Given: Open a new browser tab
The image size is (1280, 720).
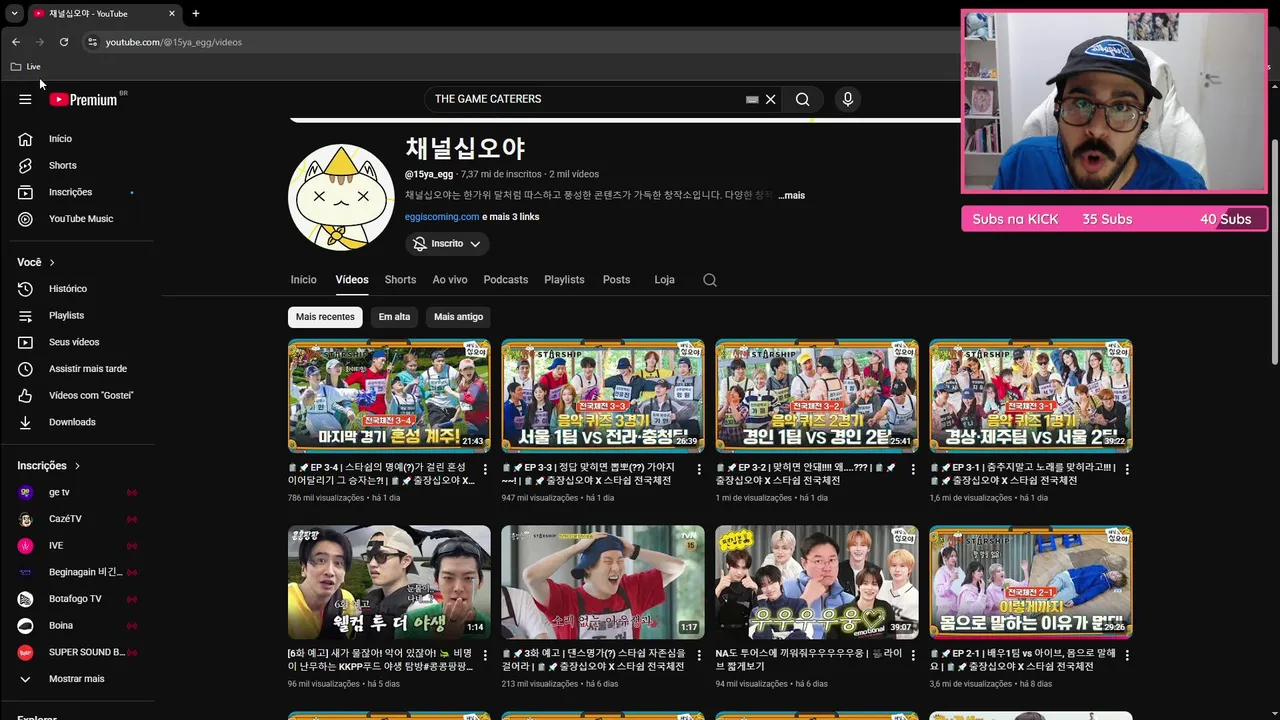Looking at the screenshot, I should 196,14.
